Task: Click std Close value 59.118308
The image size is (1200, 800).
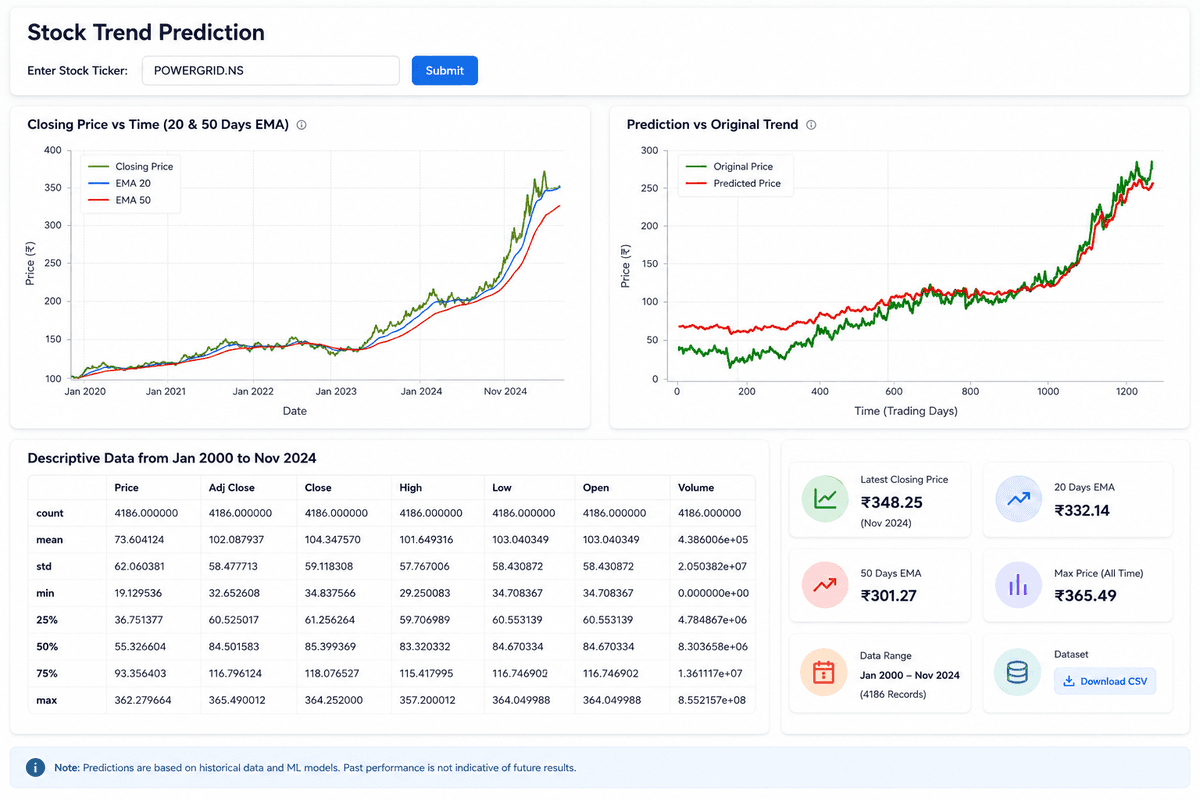Action: [x=333, y=567]
